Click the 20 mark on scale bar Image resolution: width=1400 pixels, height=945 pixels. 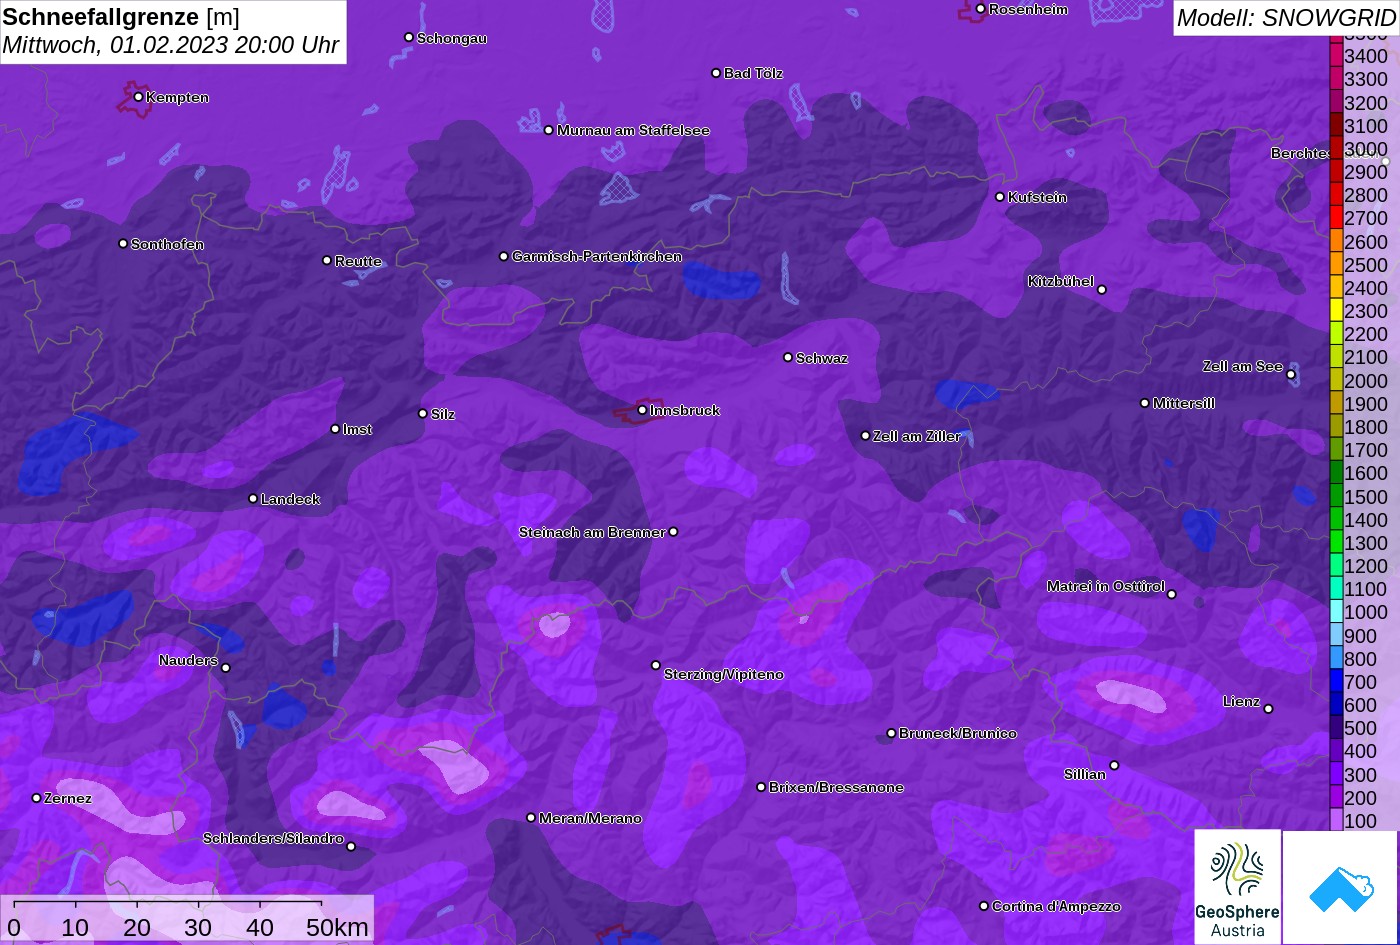coord(137,928)
